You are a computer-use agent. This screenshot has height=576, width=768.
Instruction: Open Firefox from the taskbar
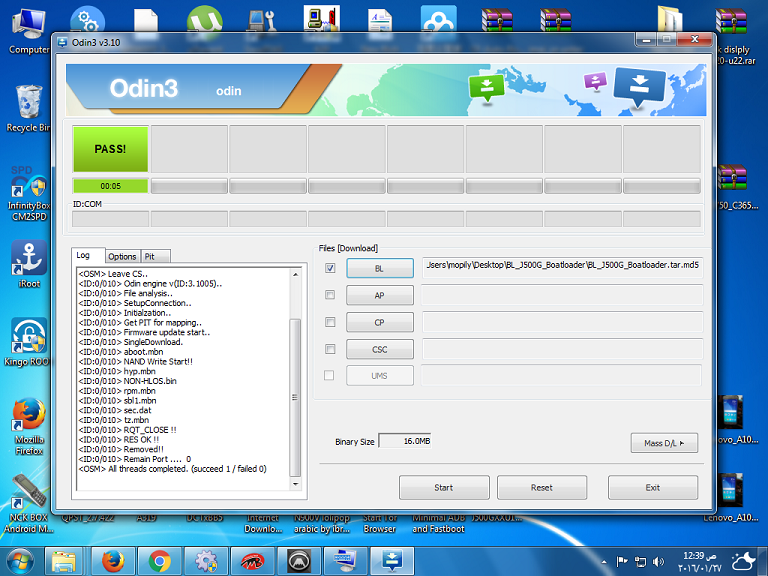(113, 561)
